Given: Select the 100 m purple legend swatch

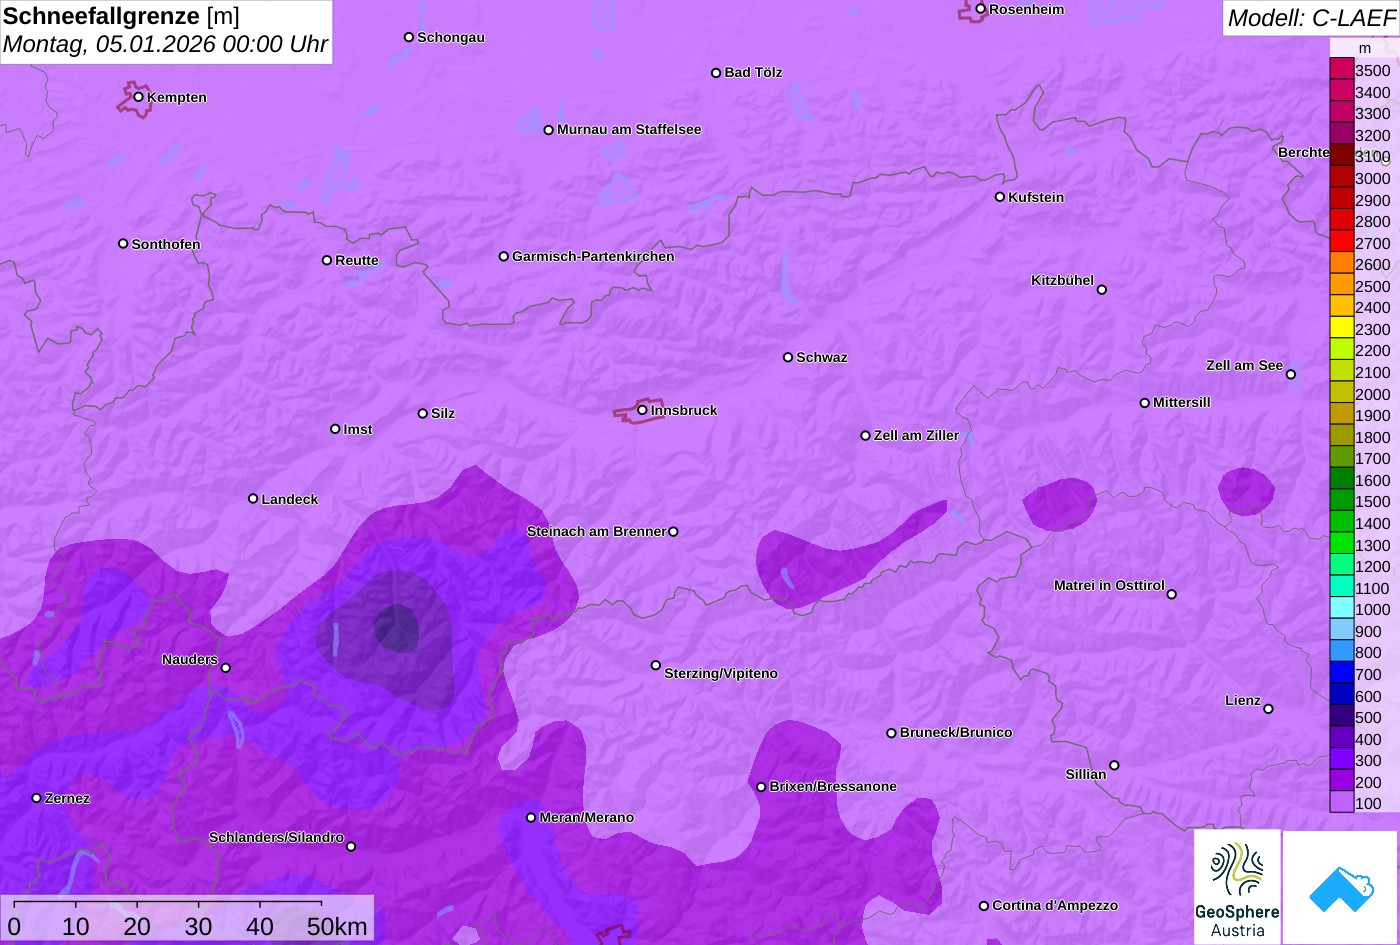Looking at the screenshot, I should tap(1342, 802).
